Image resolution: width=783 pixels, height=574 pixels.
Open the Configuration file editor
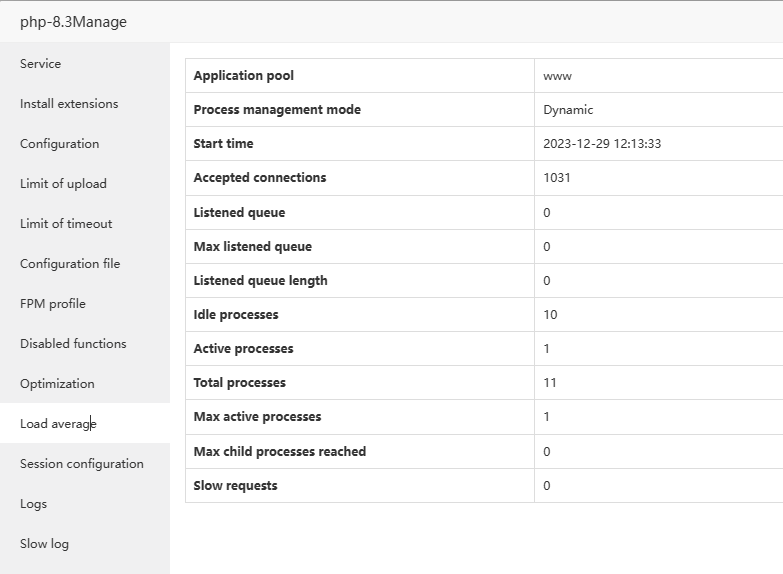point(70,264)
